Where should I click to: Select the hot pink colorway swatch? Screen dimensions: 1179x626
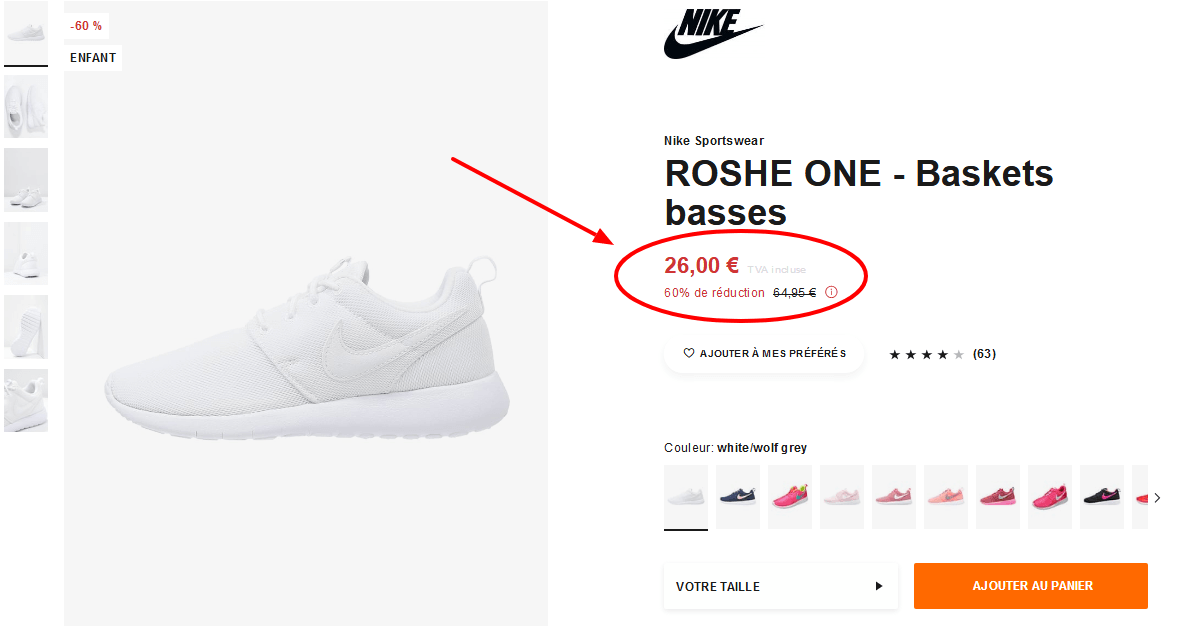tap(1049, 497)
